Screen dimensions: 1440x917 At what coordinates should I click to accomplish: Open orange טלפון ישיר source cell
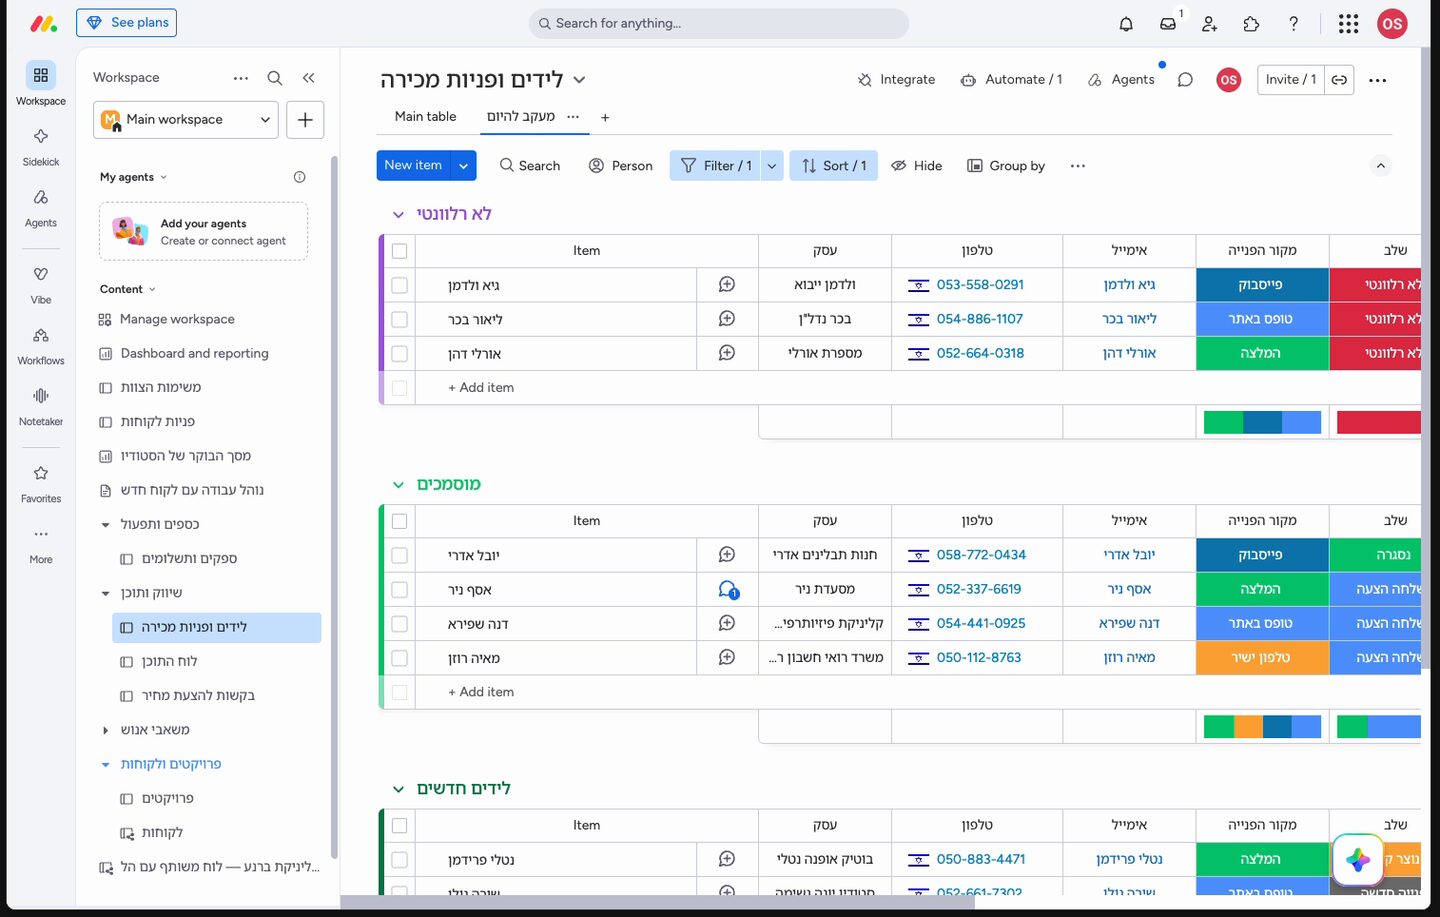point(1262,658)
